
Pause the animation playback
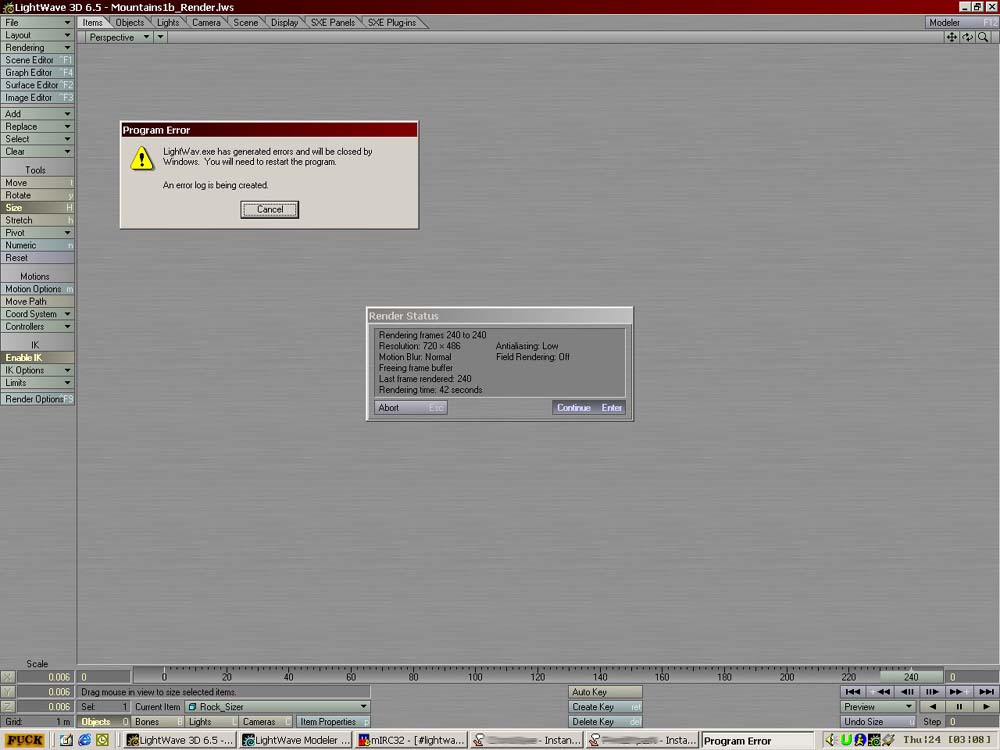click(959, 707)
